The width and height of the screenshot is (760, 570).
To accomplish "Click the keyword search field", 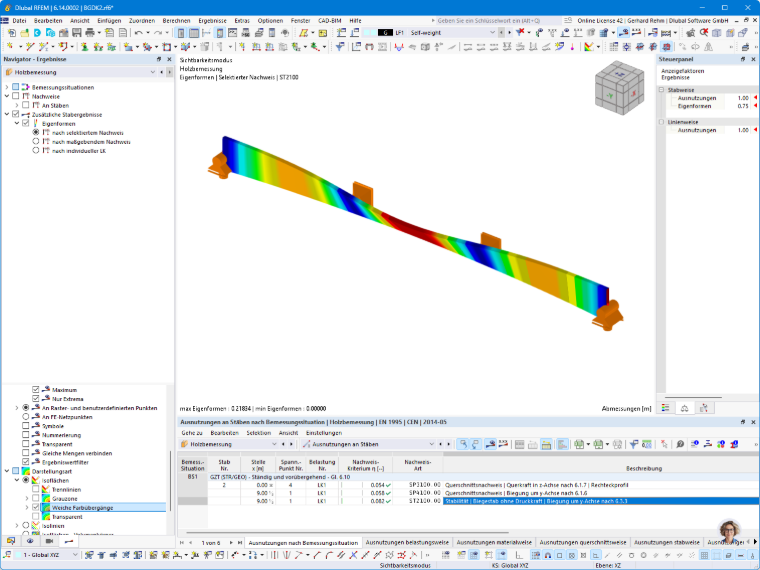I will [x=498, y=20].
